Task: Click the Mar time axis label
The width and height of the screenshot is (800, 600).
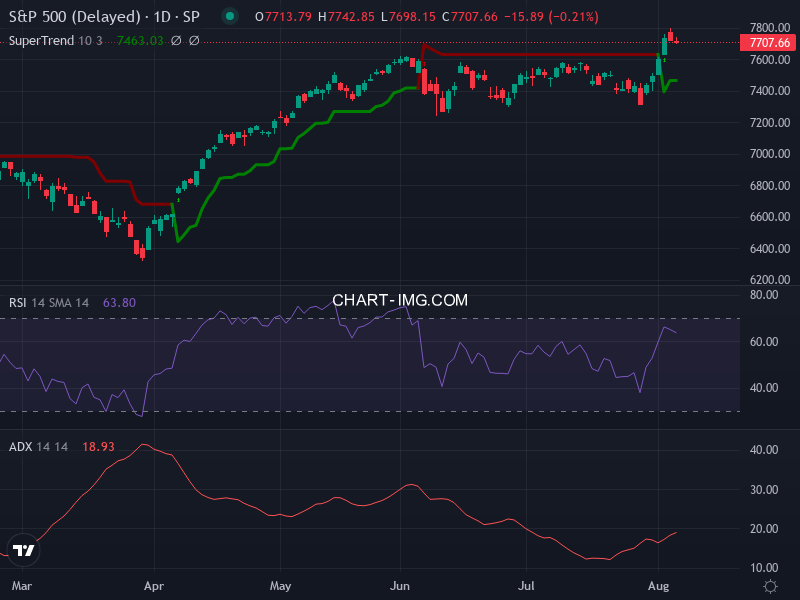Action: [21, 586]
